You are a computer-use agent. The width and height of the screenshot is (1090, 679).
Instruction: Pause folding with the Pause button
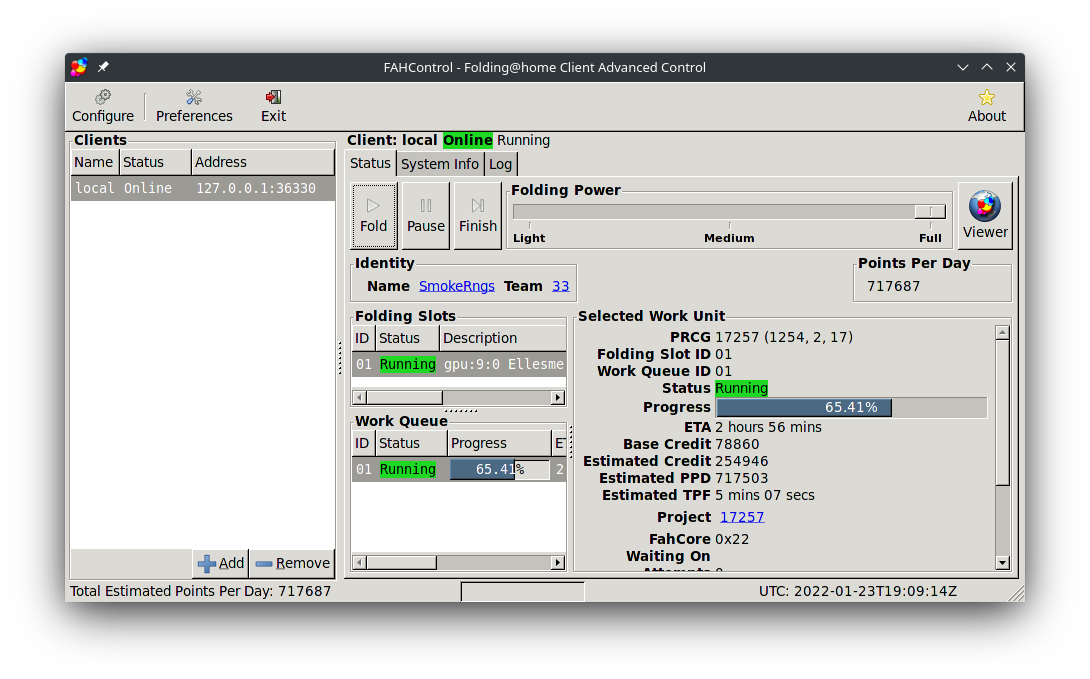click(x=425, y=215)
